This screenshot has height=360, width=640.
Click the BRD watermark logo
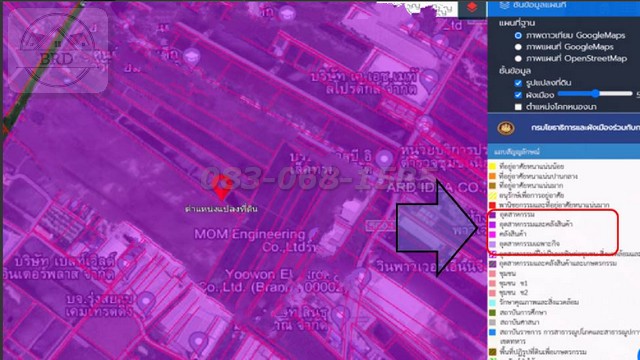pyautogui.click(x=58, y=51)
